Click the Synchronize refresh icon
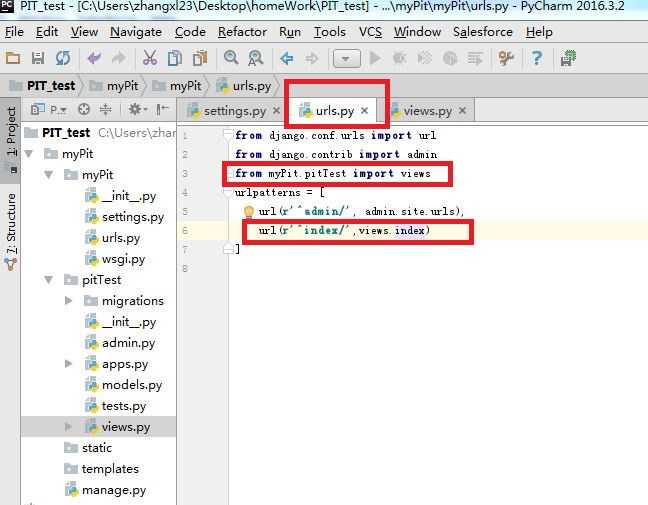 pyautogui.click(x=63, y=58)
